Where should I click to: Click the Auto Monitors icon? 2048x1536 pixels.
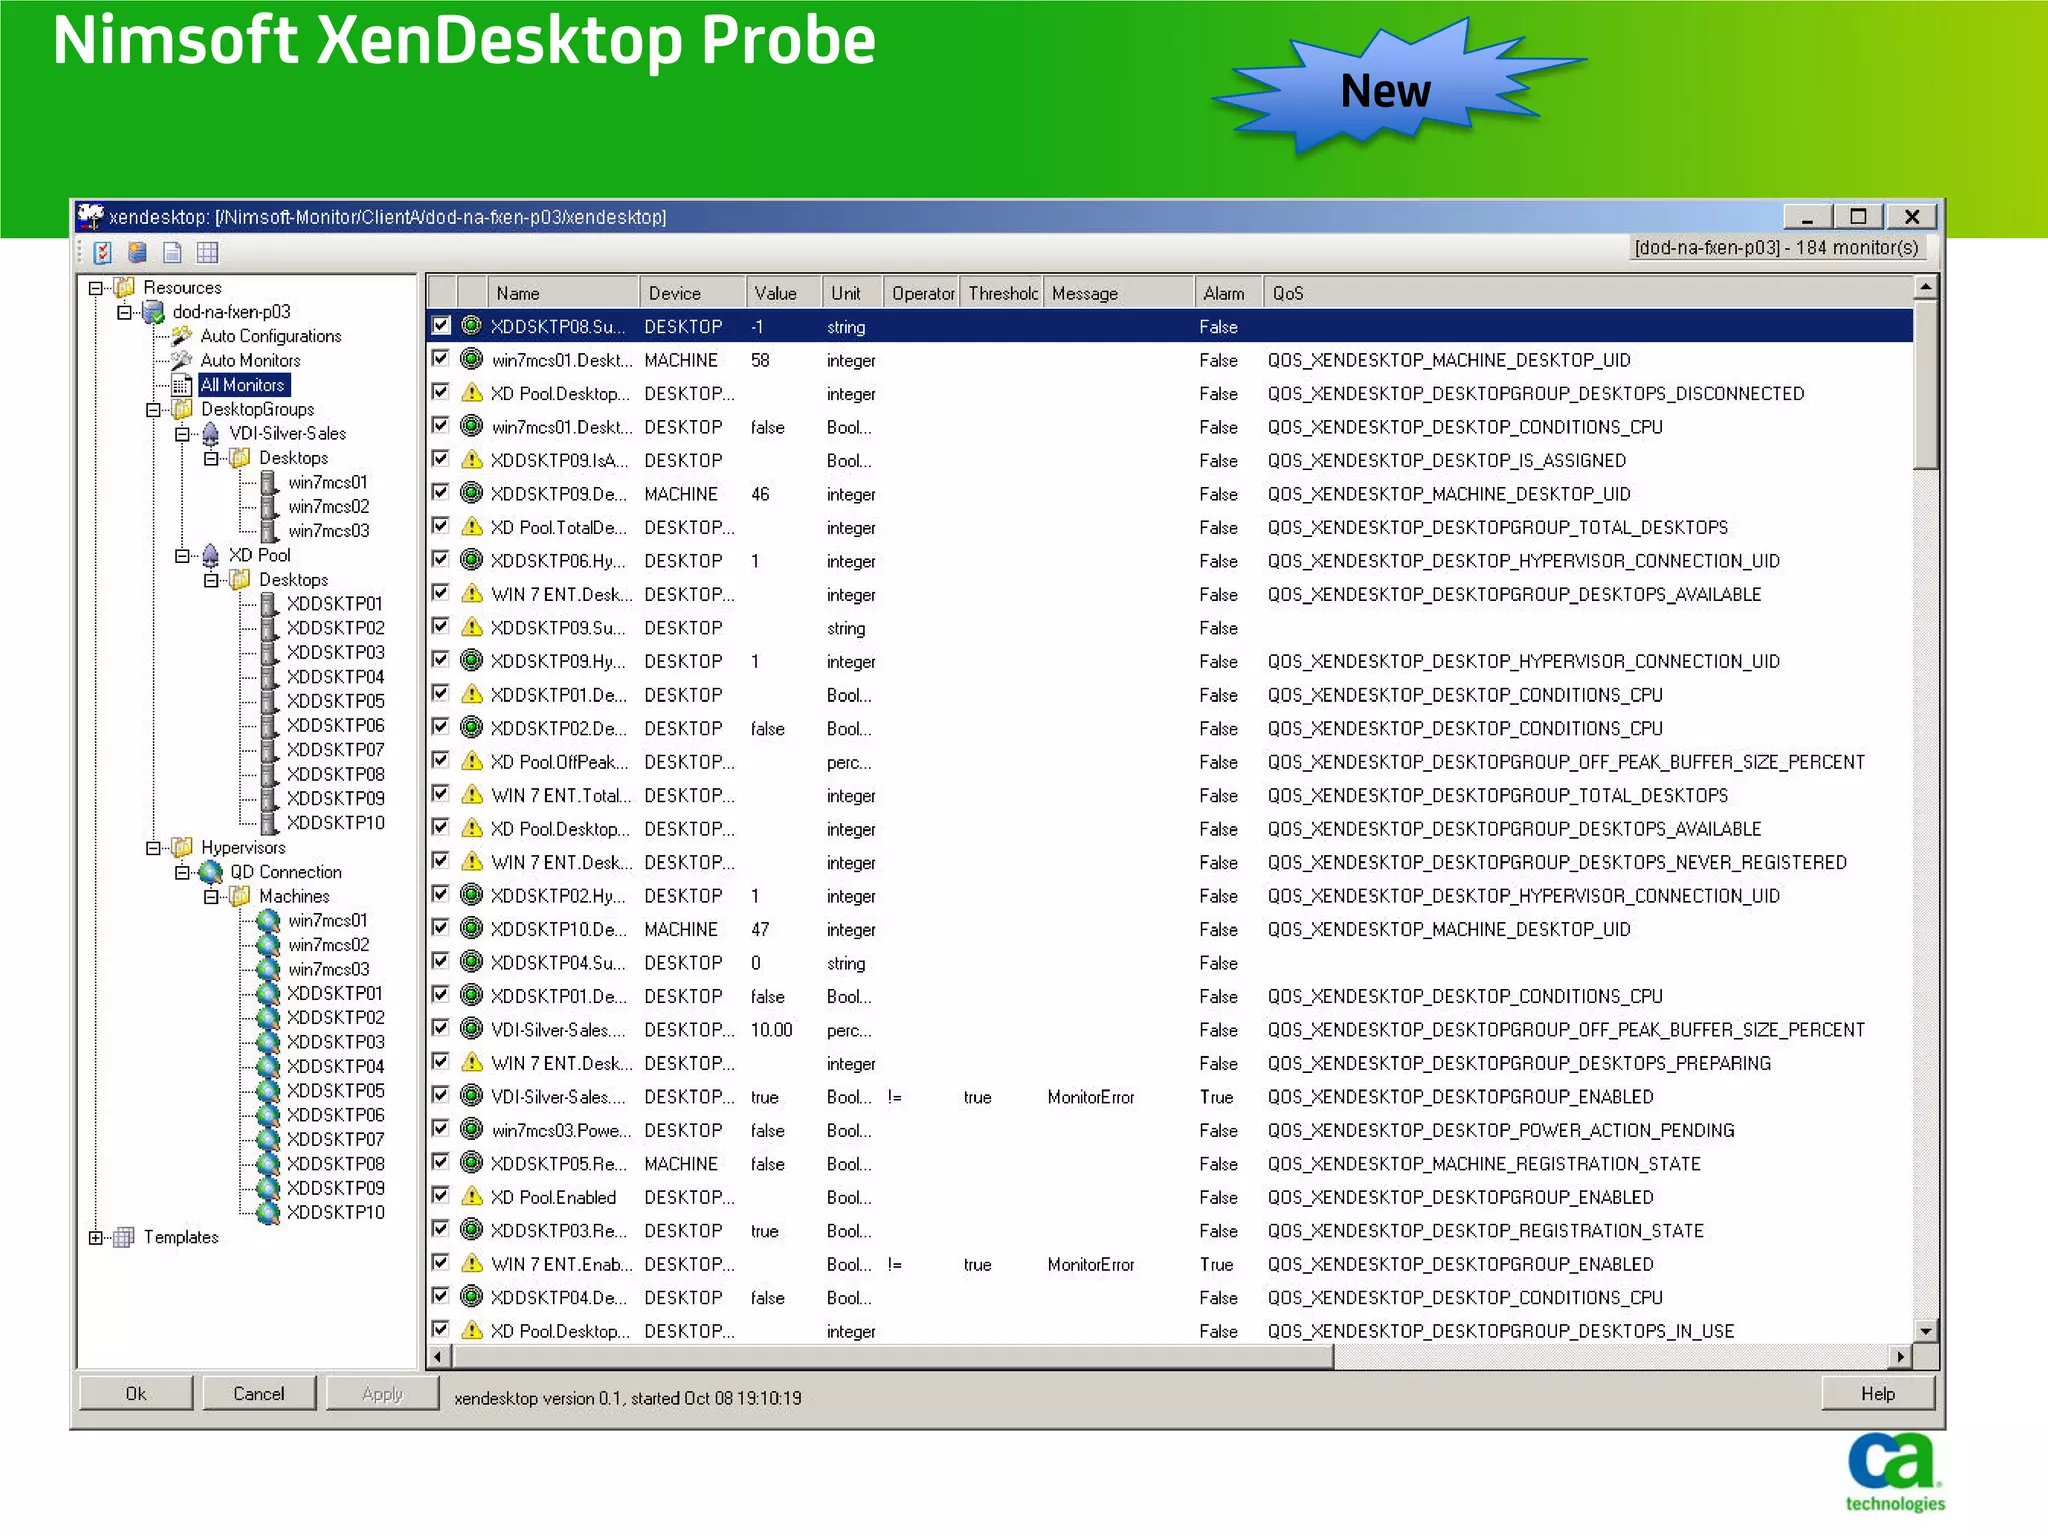[x=182, y=360]
